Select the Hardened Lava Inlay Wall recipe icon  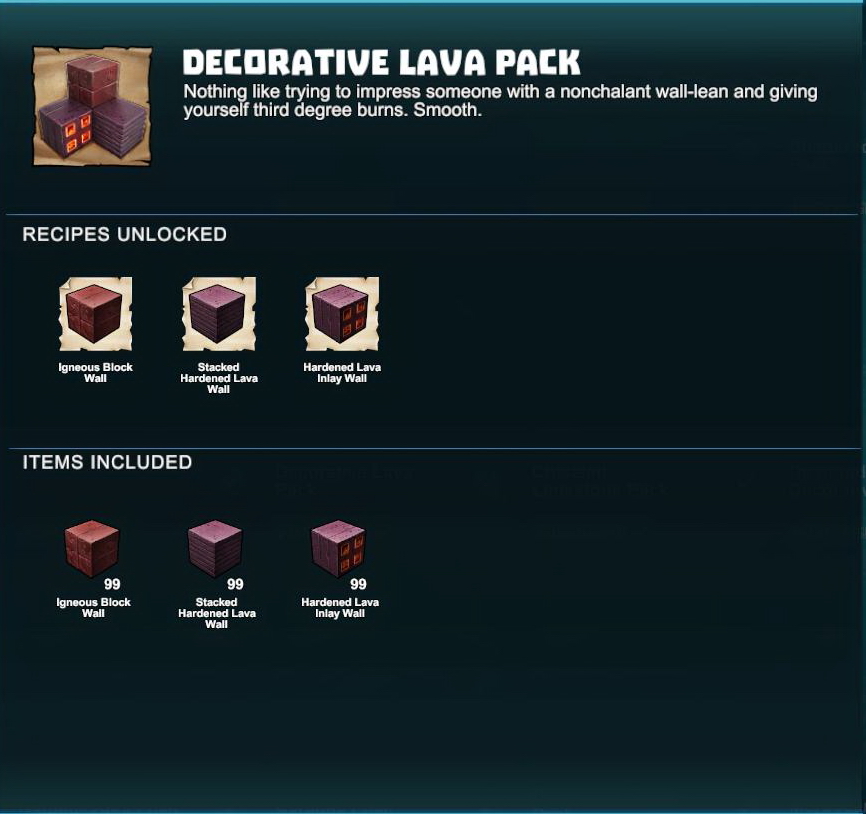(x=342, y=314)
